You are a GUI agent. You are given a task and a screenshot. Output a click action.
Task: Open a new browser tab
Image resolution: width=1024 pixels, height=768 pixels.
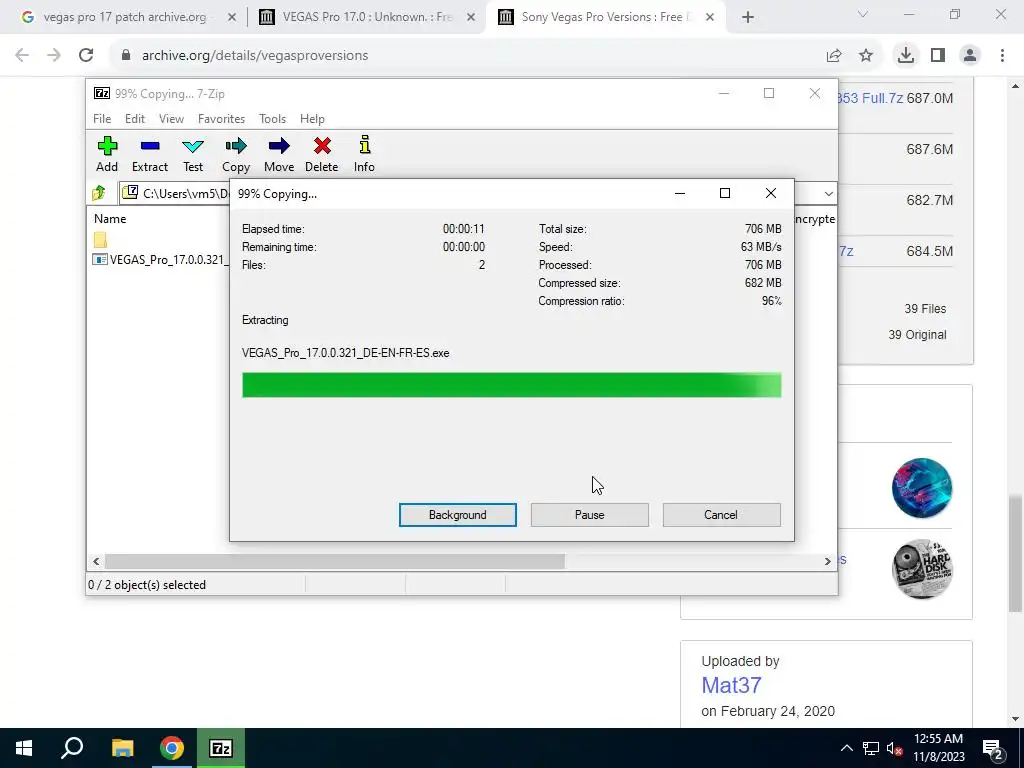click(x=748, y=18)
